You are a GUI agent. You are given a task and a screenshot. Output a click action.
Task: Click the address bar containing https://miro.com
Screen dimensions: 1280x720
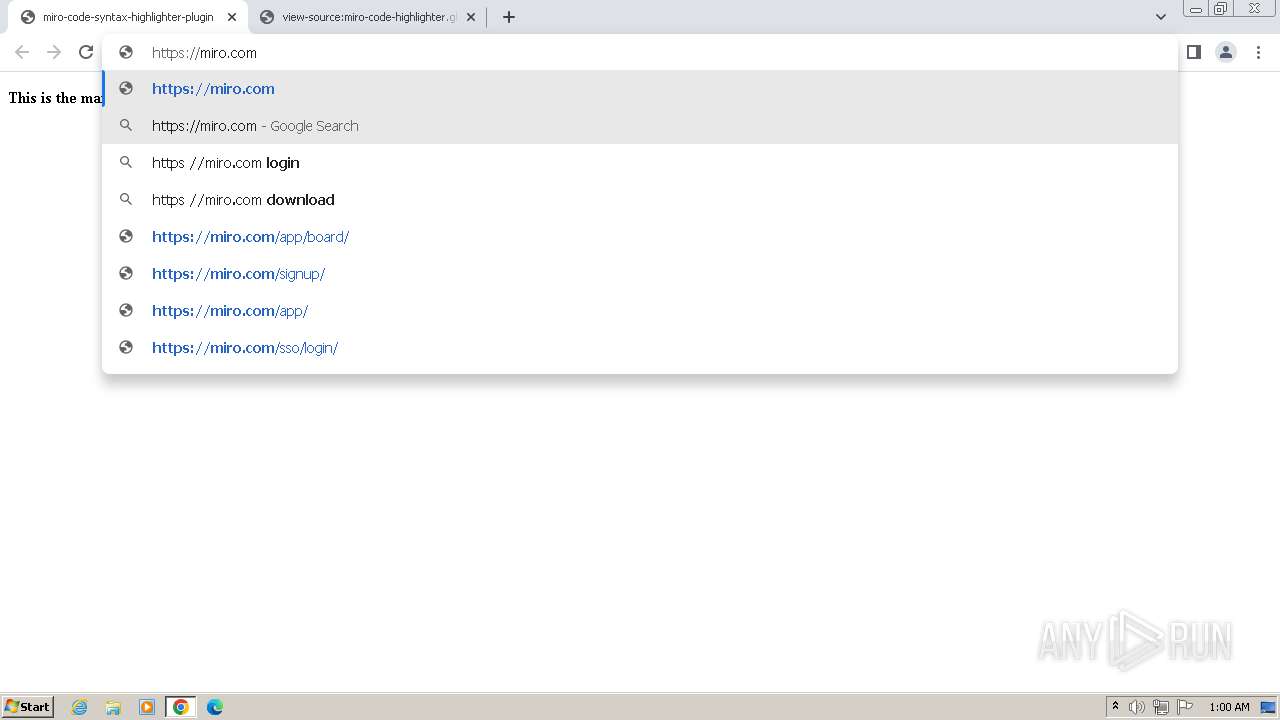tap(640, 52)
